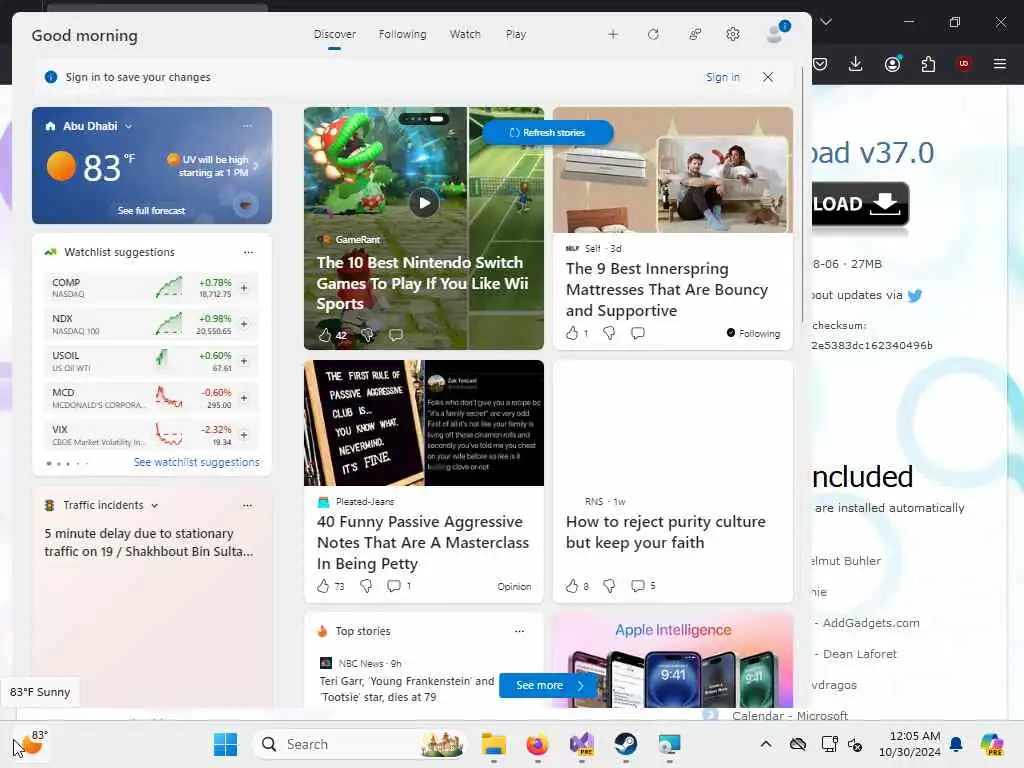Add COMP to watchlist
Viewport: 1024px width, 768px height.
coord(244,287)
